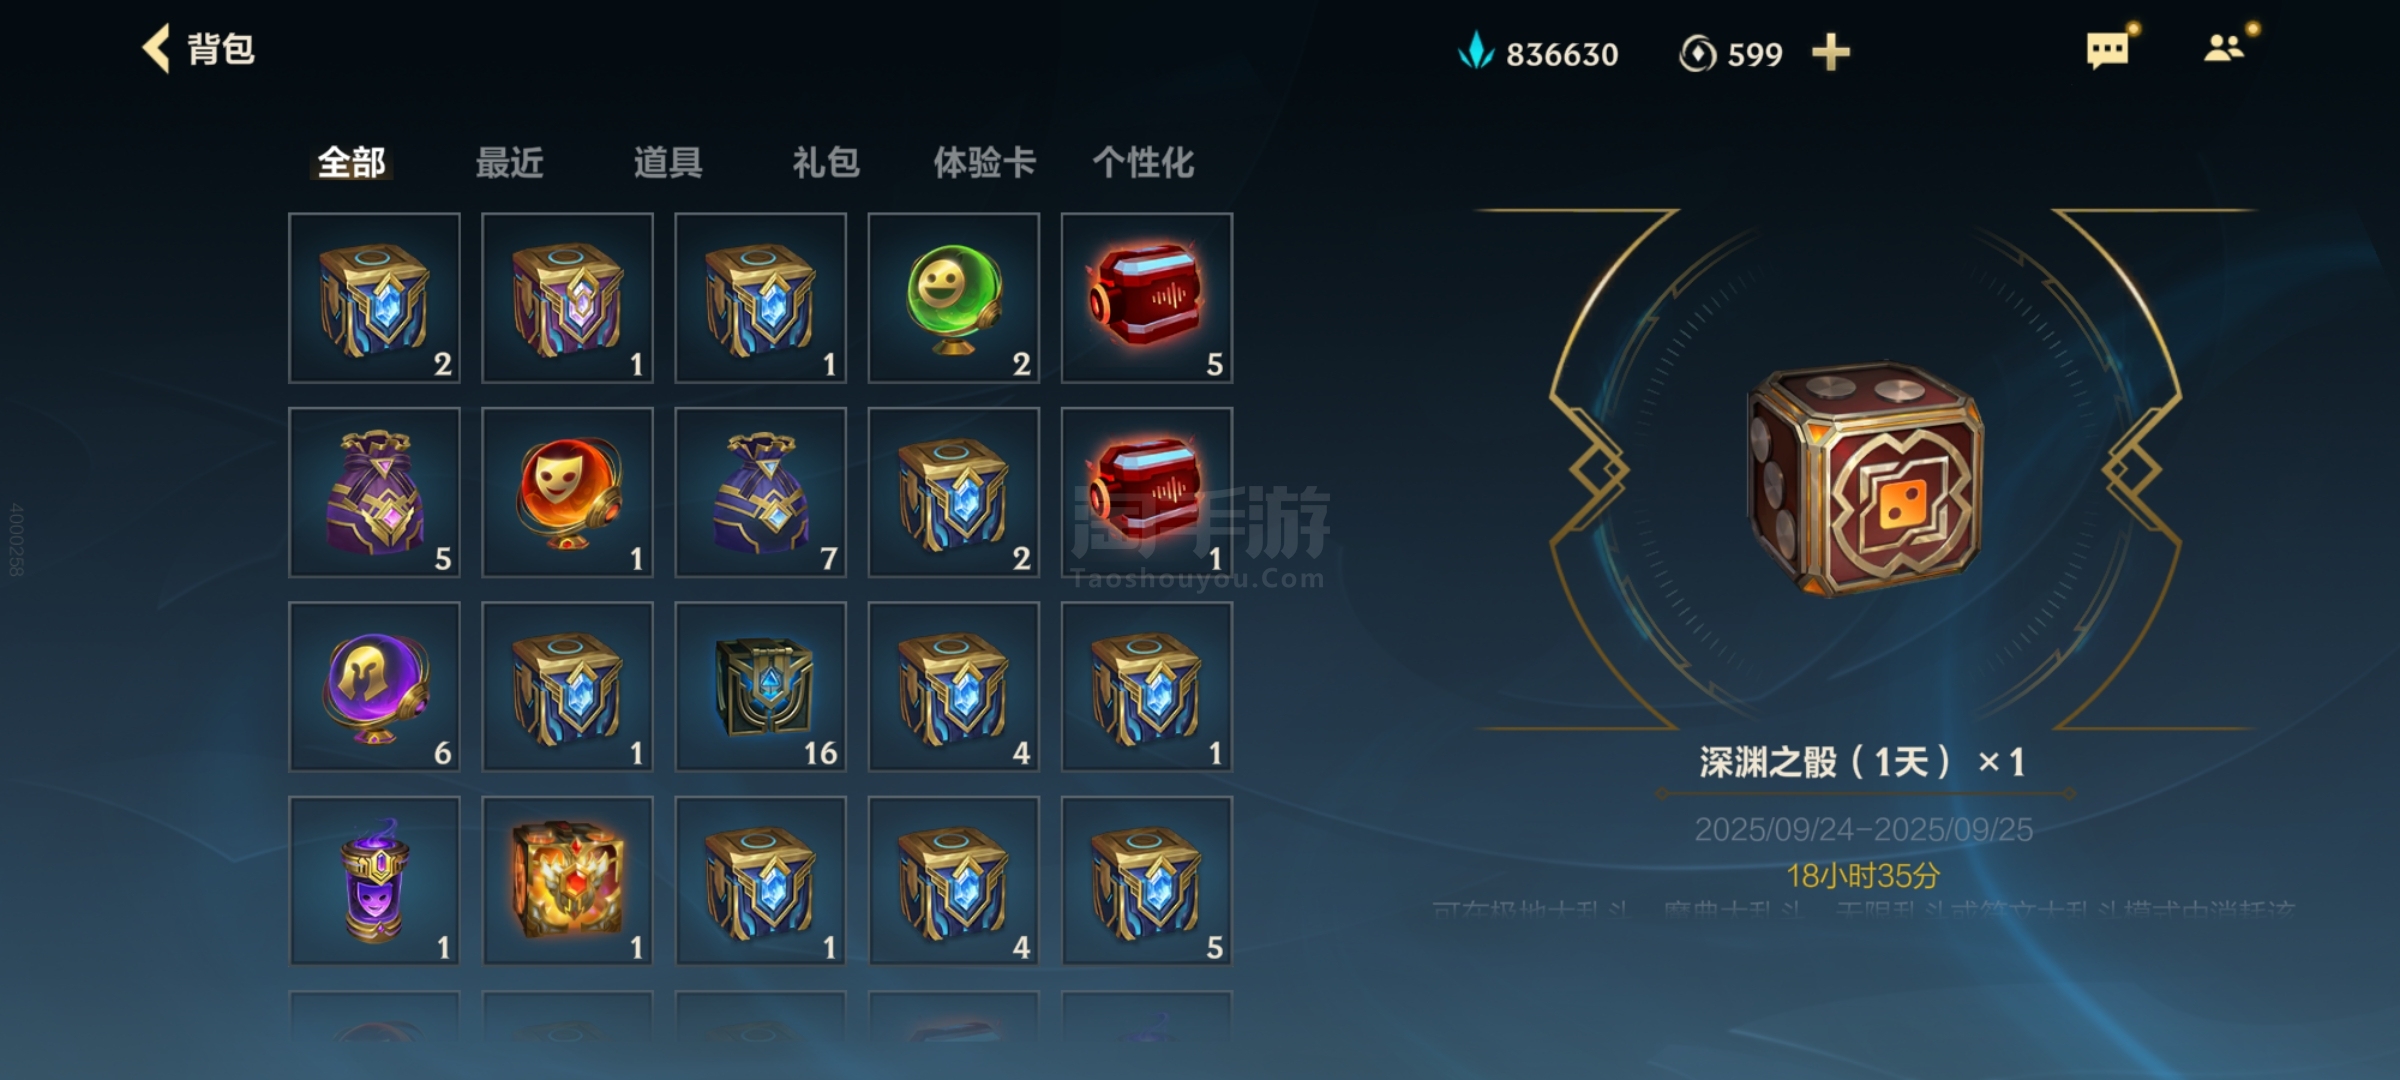Image resolution: width=2400 pixels, height=1080 pixels.
Task: Go back from the 背包 screen
Action: pyautogui.click(x=156, y=49)
